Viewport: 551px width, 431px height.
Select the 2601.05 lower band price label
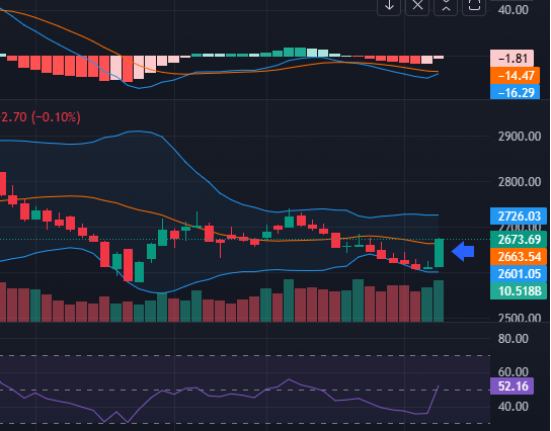click(x=519, y=274)
